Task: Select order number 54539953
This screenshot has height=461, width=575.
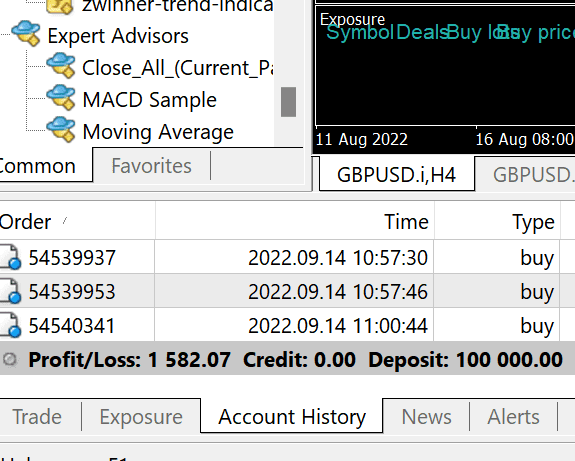Action: coord(72,292)
